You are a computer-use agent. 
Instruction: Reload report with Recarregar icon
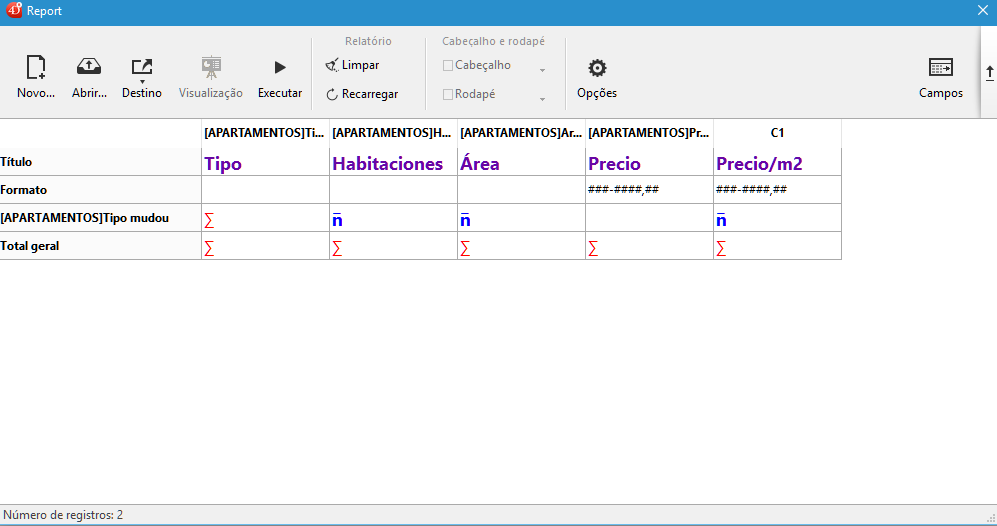point(332,94)
